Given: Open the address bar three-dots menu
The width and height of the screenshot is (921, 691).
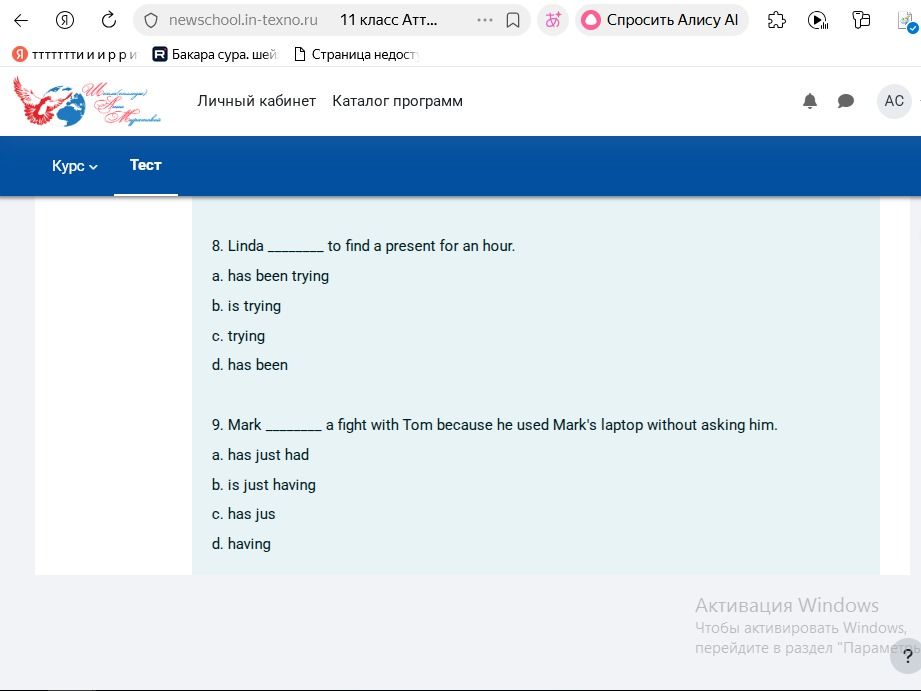Looking at the screenshot, I should coord(485,21).
